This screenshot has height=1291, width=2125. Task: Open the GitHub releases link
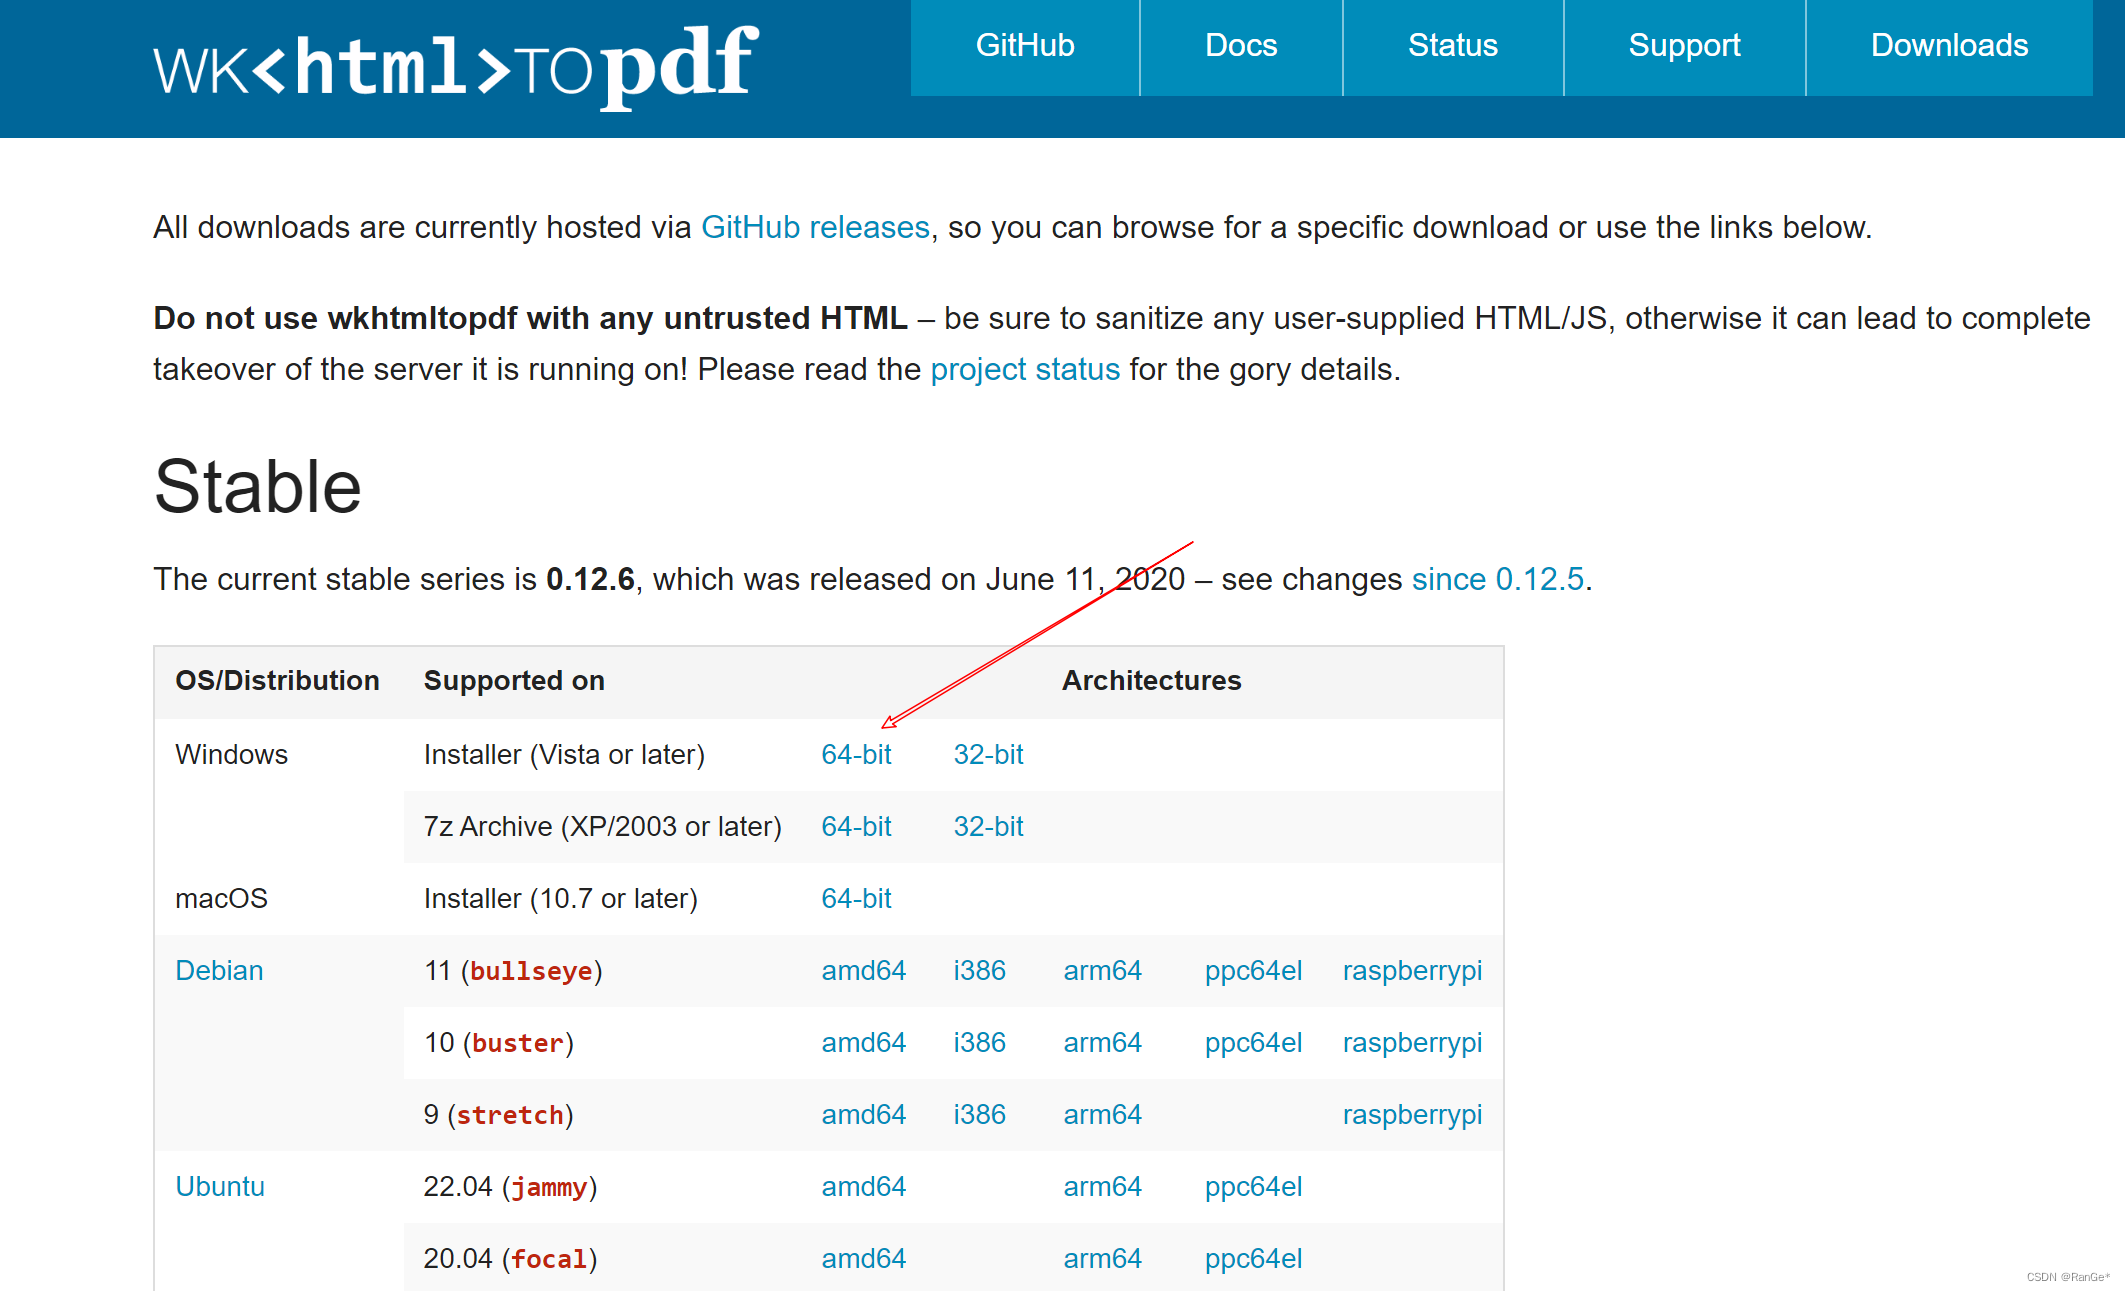[x=816, y=227]
